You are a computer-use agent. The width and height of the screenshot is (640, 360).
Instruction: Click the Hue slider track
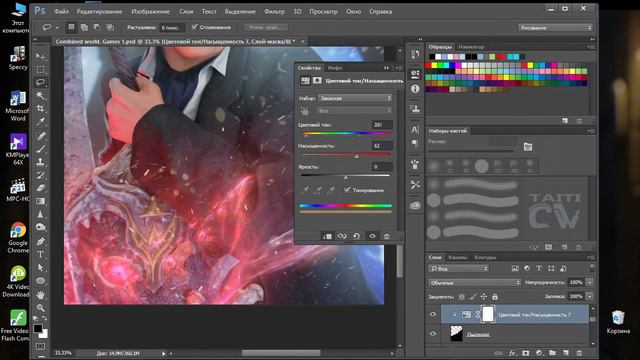point(346,133)
